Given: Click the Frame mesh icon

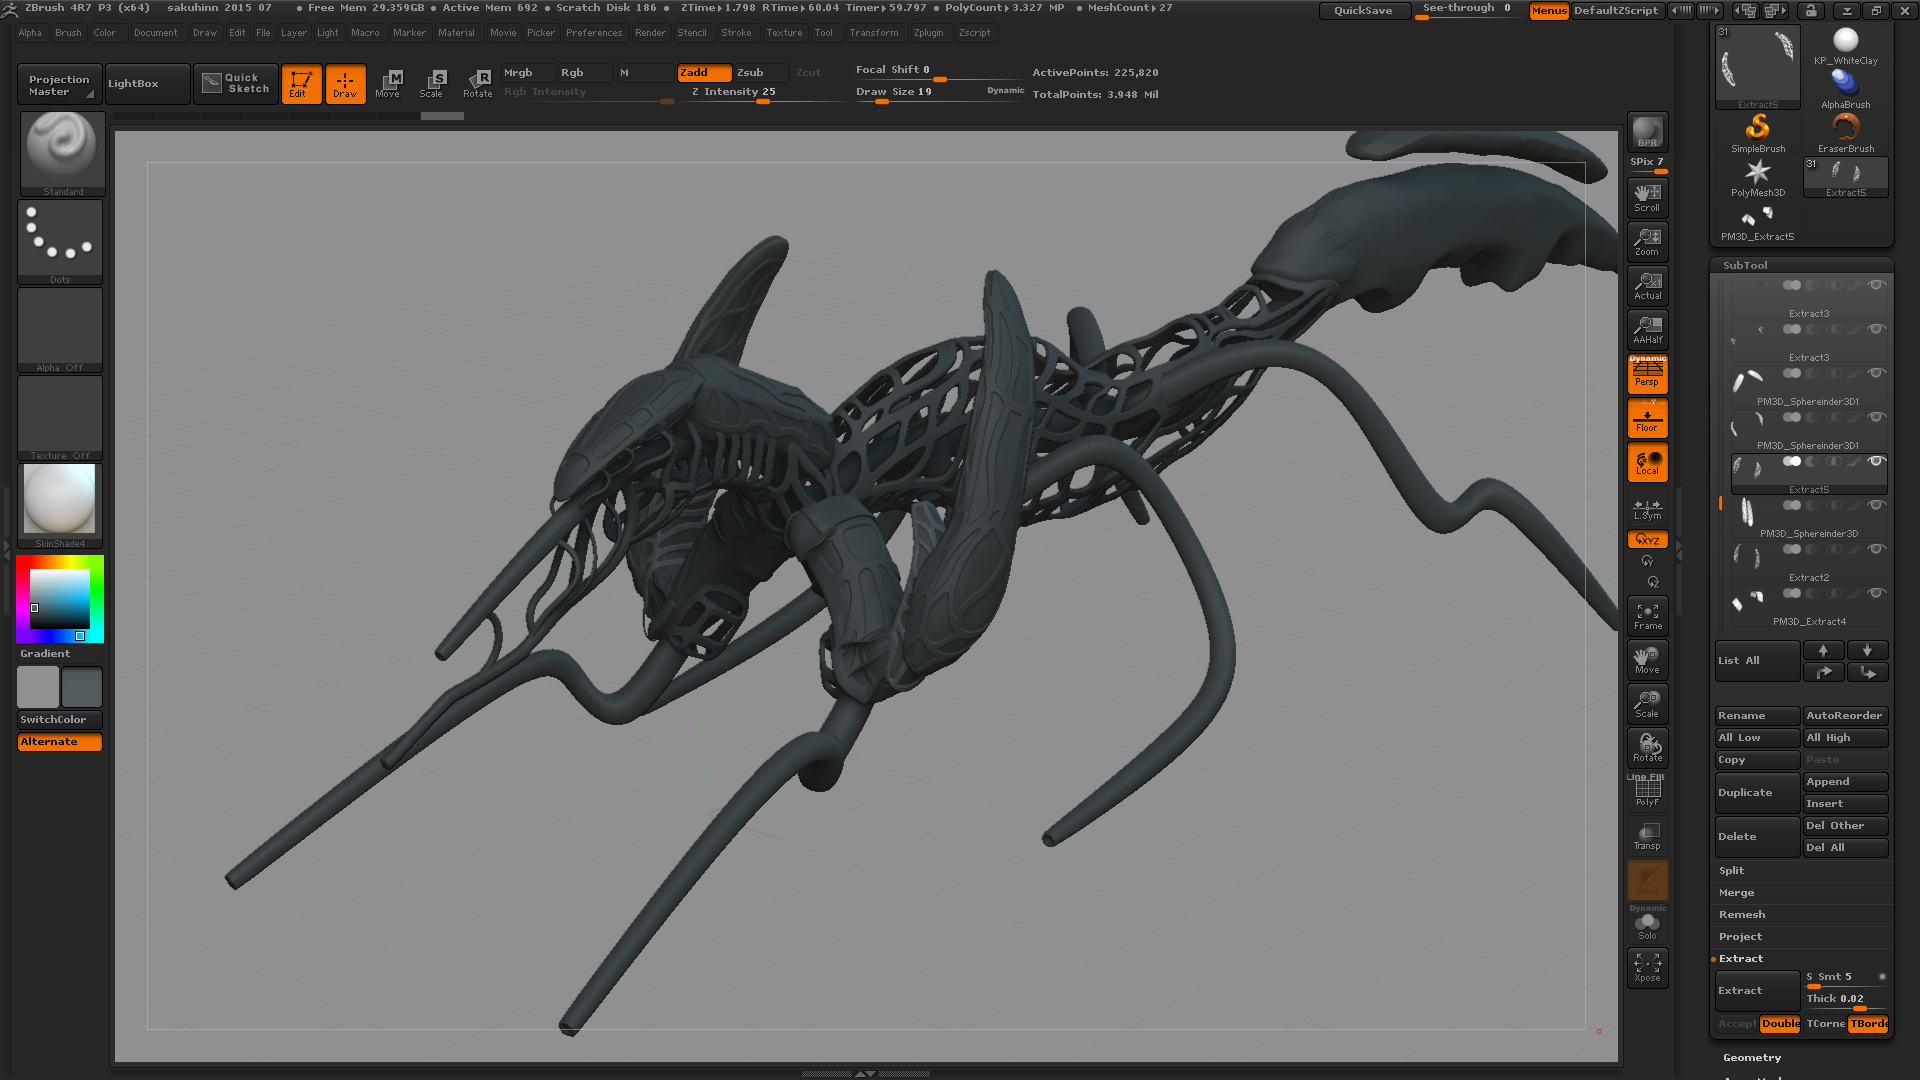Looking at the screenshot, I should pos(1647,615).
